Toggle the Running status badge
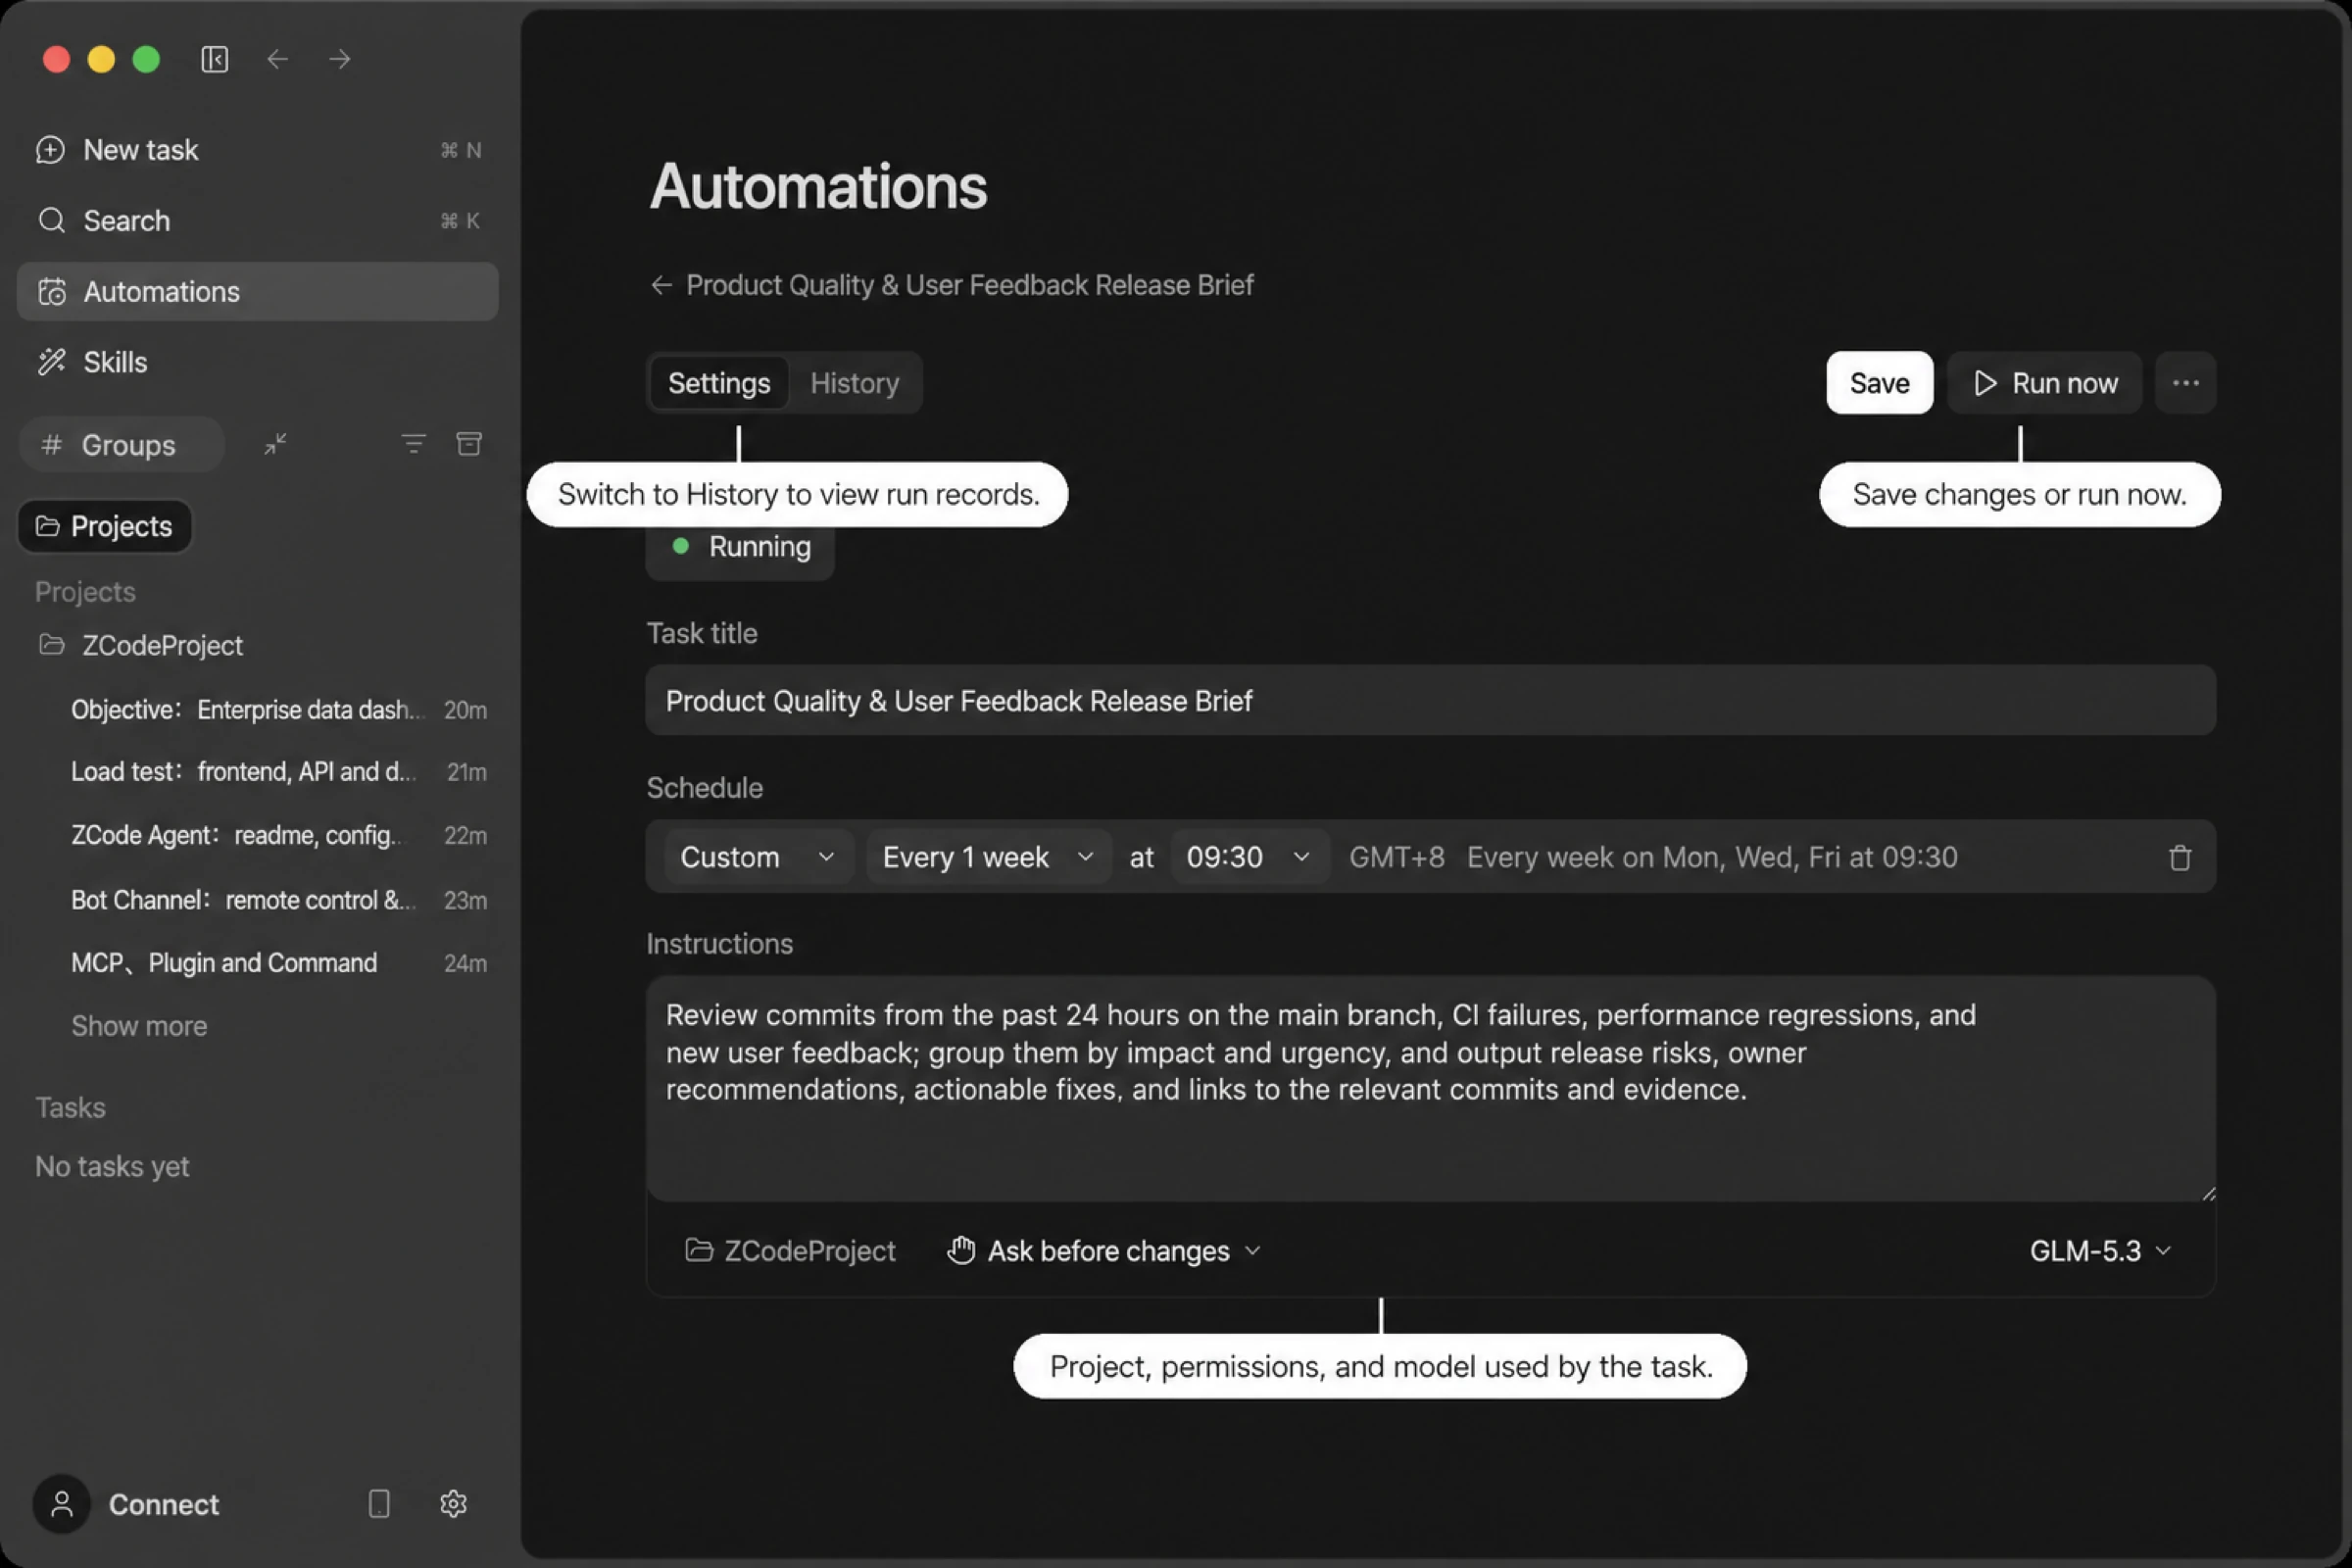The height and width of the screenshot is (1568, 2352). 741,548
